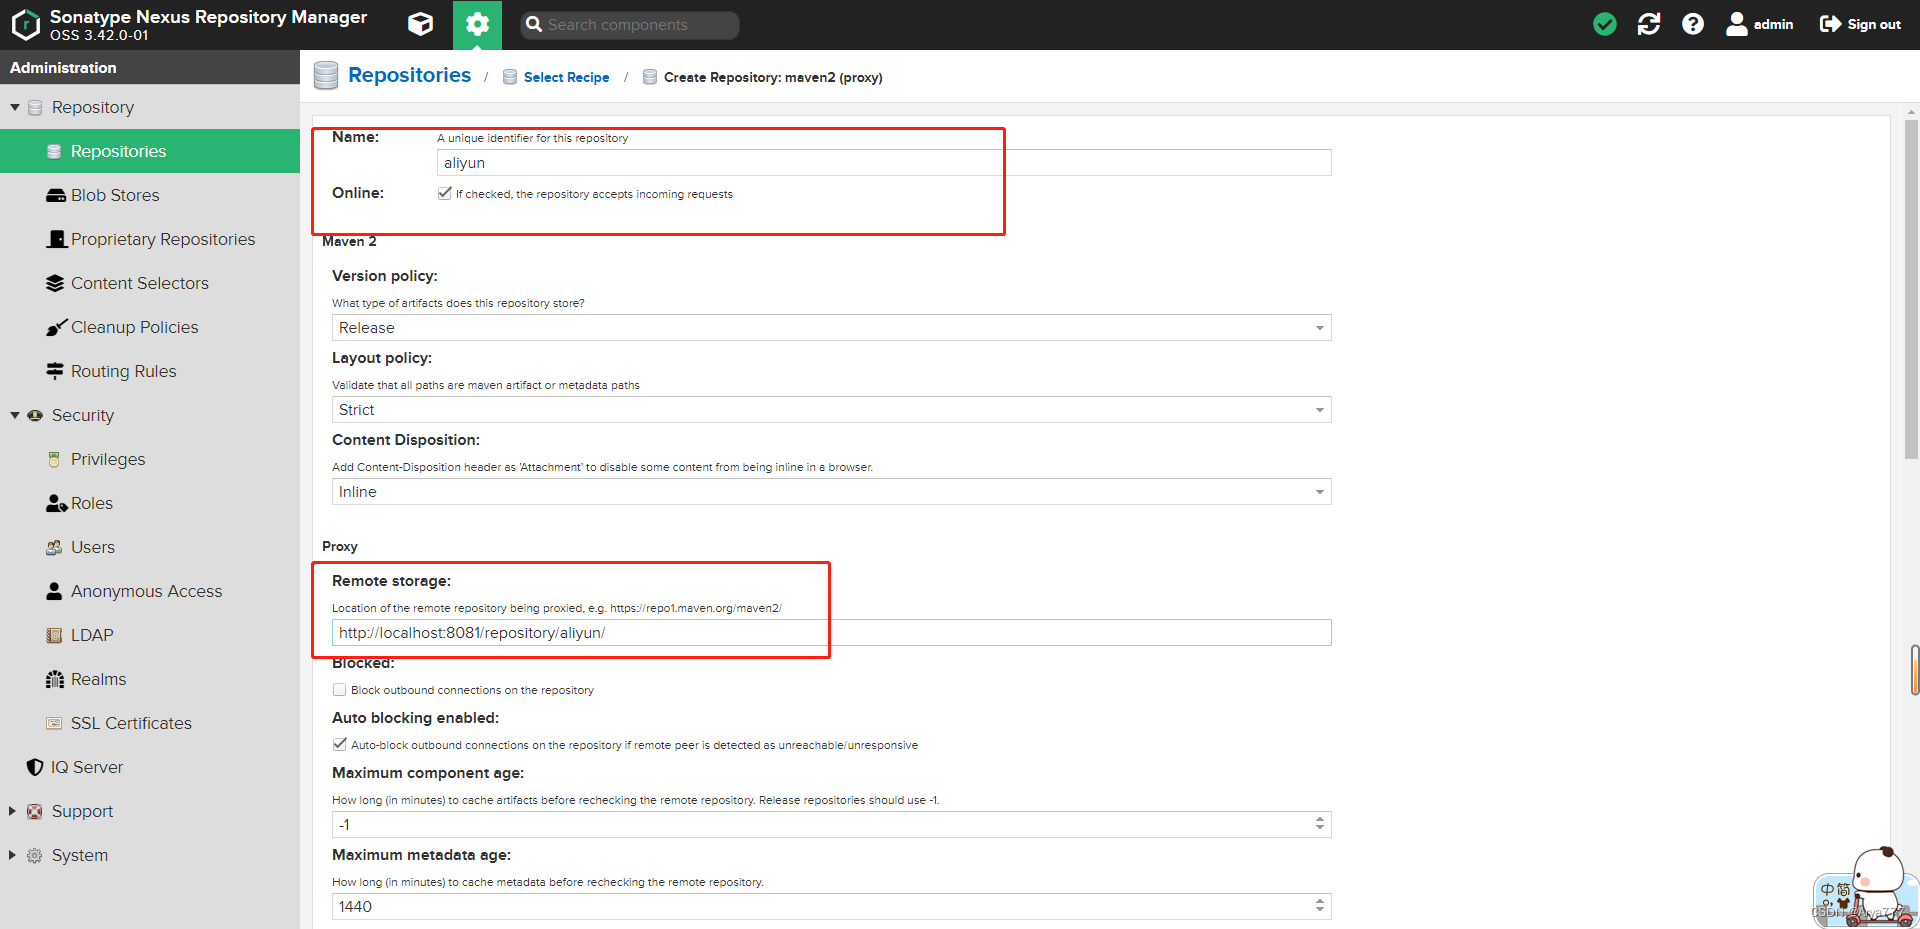Open Anonymous Access menu item
Viewport: 1920px width, 929px height.
[x=150, y=591]
